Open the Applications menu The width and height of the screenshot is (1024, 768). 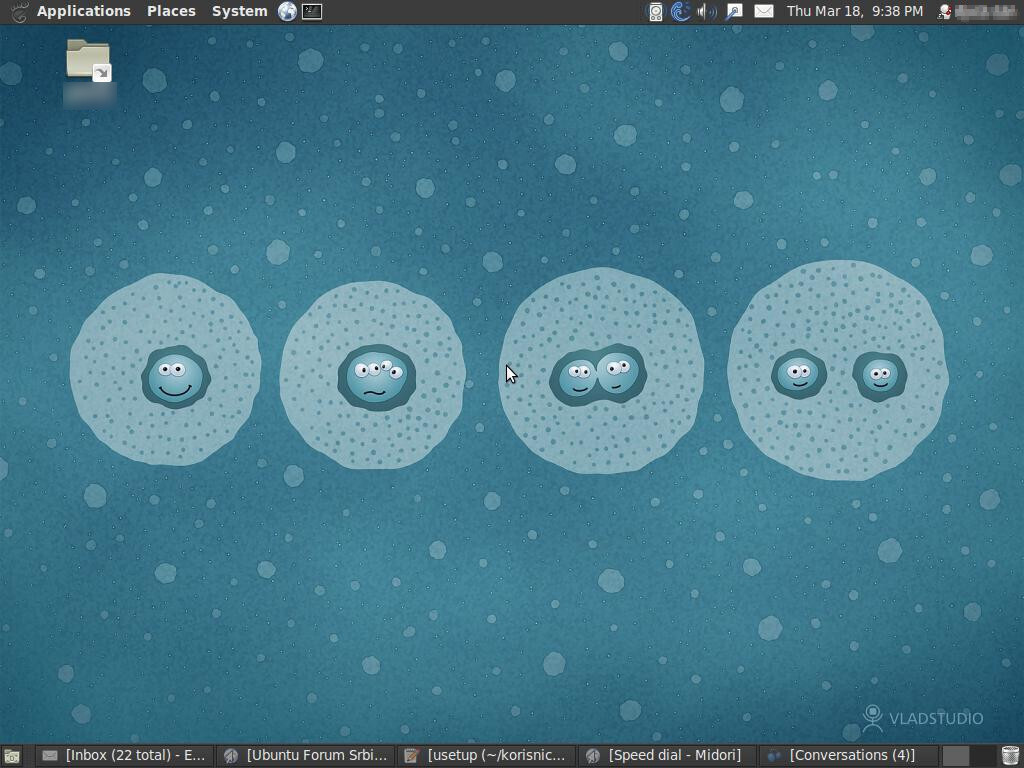(83, 11)
